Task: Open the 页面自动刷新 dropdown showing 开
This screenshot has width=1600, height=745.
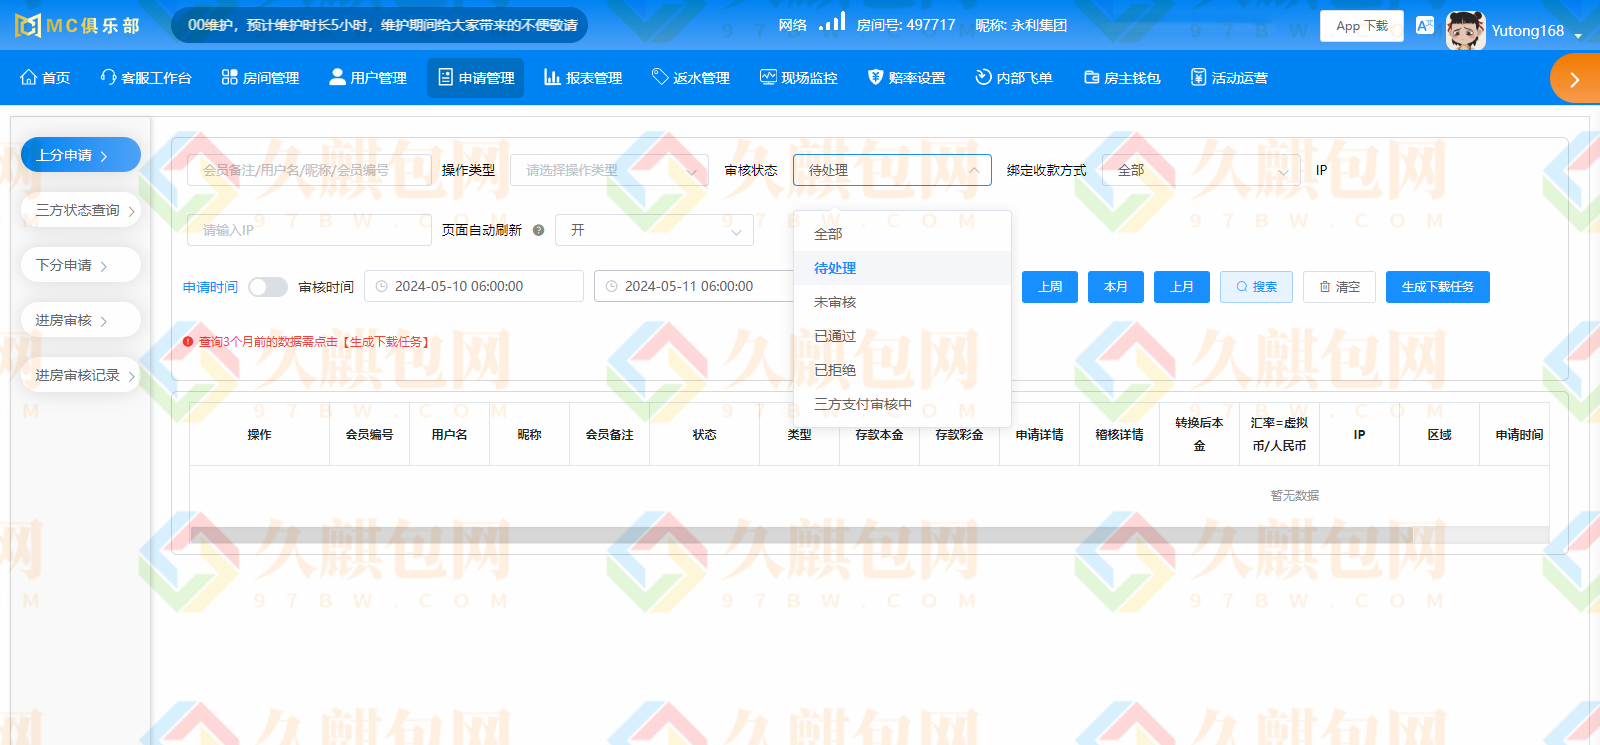Action: pos(654,230)
